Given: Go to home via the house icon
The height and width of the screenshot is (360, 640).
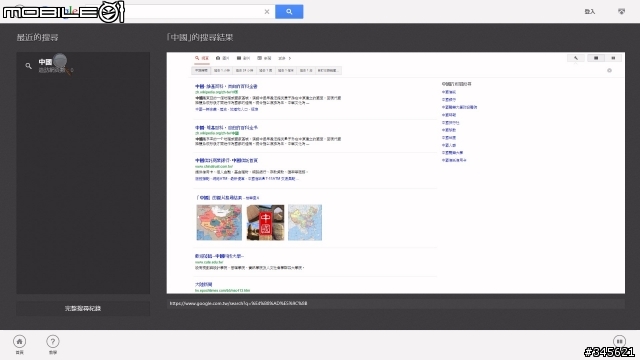Looking at the screenshot, I should click(19, 341).
